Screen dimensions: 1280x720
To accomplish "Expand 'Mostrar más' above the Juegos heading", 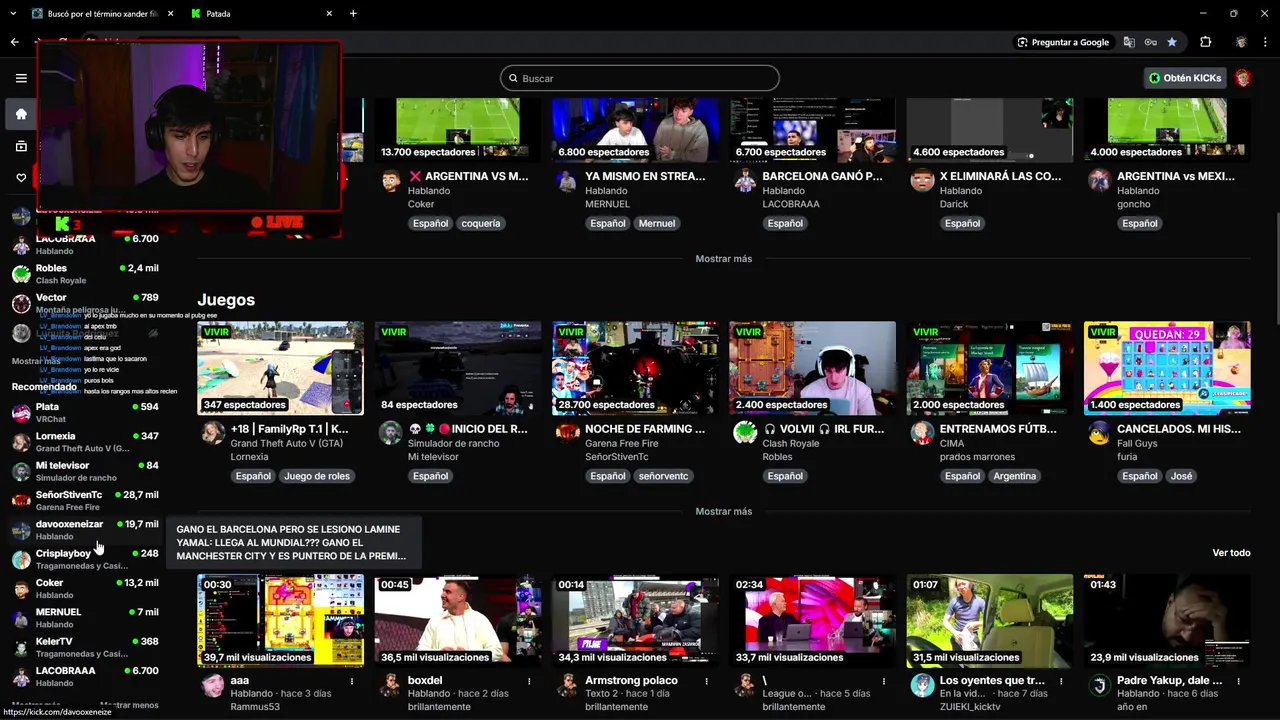I will pos(723,259).
